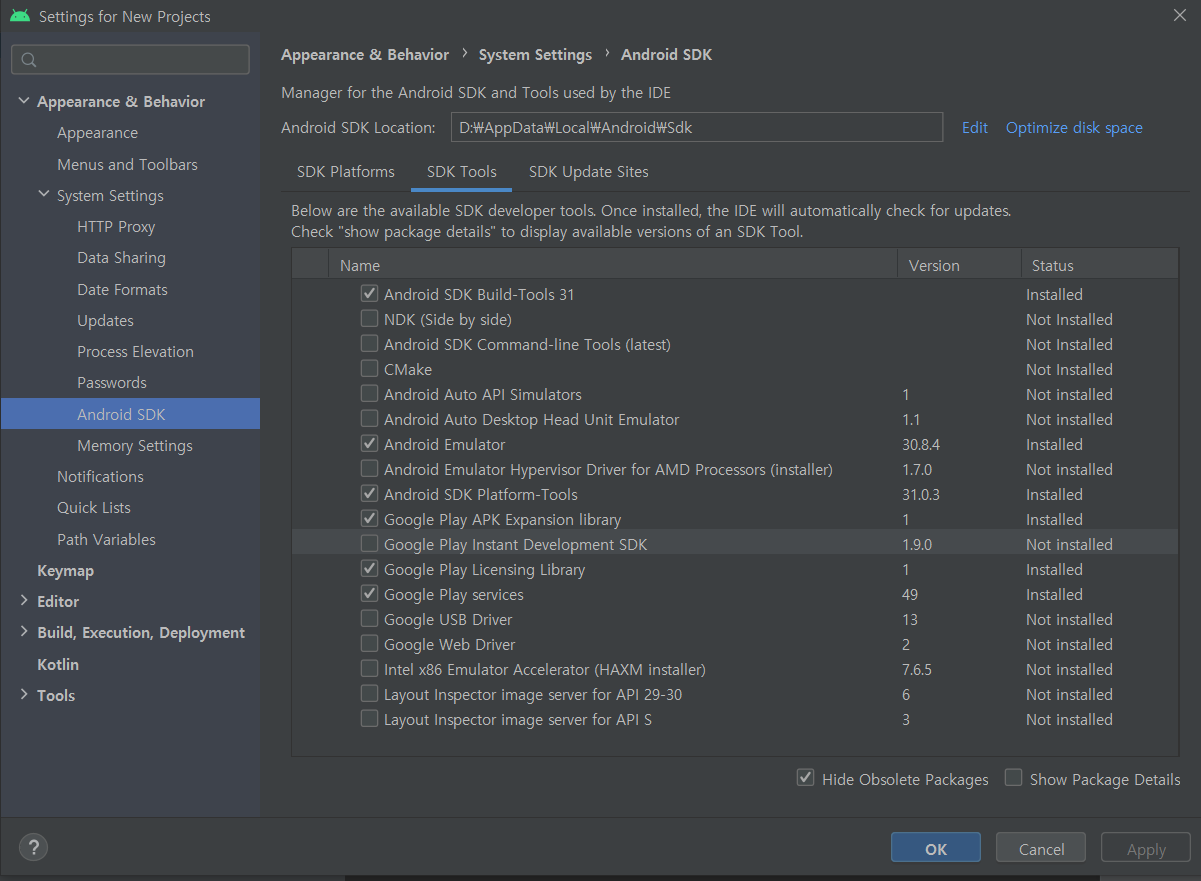
Task: Click the Name column header
Action: pyautogui.click(x=612, y=265)
